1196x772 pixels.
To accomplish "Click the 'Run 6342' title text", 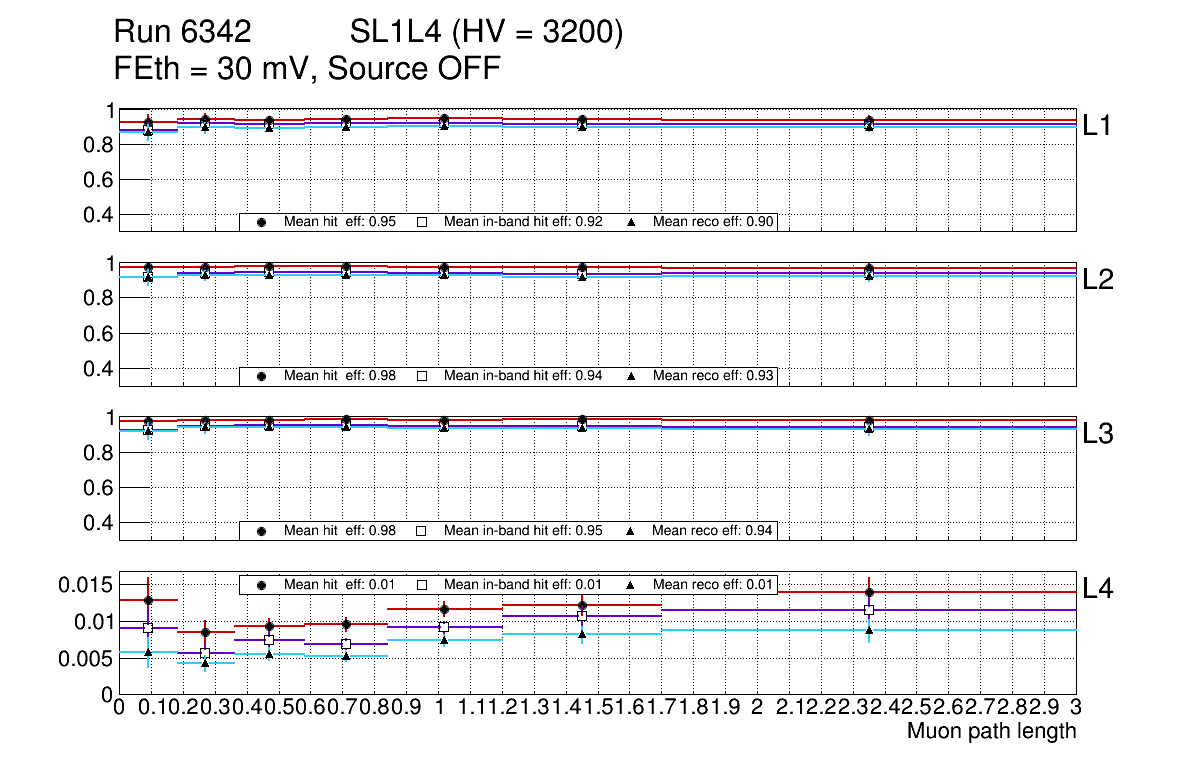I will click(181, 34).
